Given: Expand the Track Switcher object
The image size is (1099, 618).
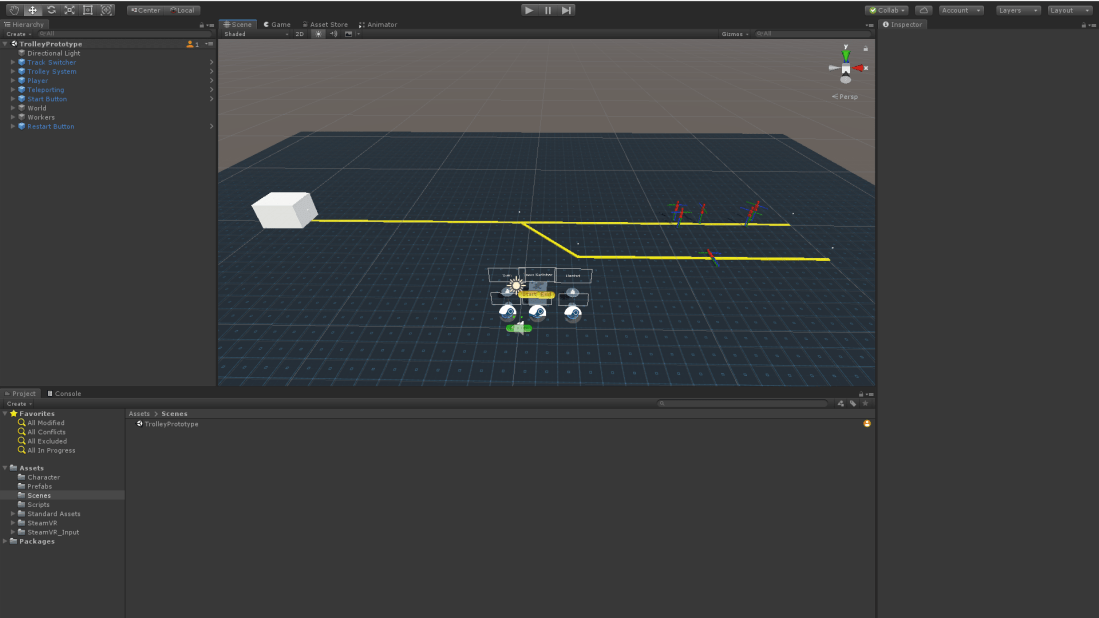Looking at the screenshot, I should [x=13, y=62].
